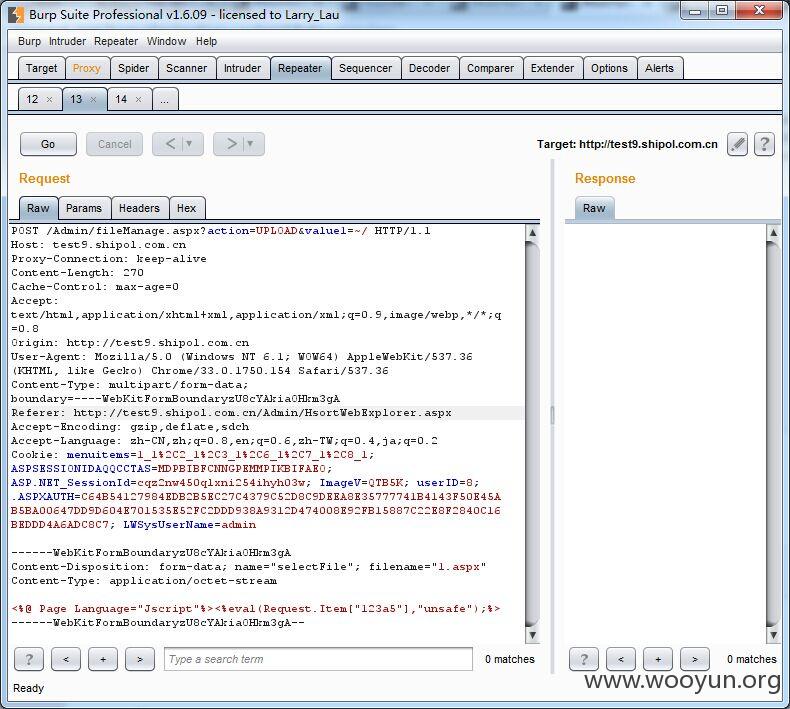Select the response Raw view tab
Screen dimensions: 790x709
click(x=594, y=208)
